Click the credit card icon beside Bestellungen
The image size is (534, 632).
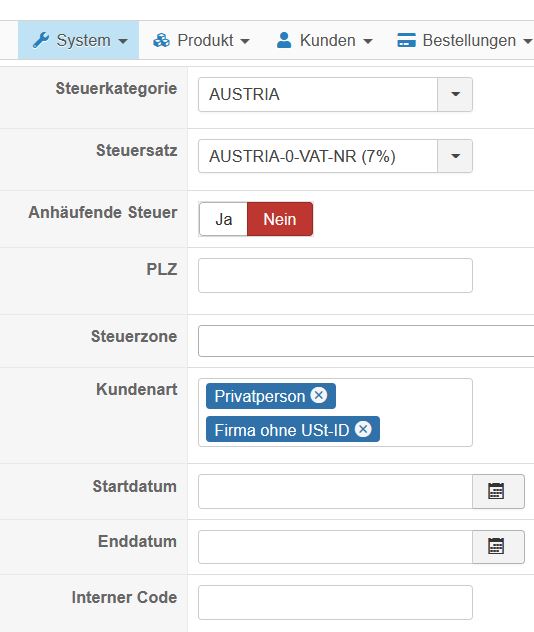[406, 40]
